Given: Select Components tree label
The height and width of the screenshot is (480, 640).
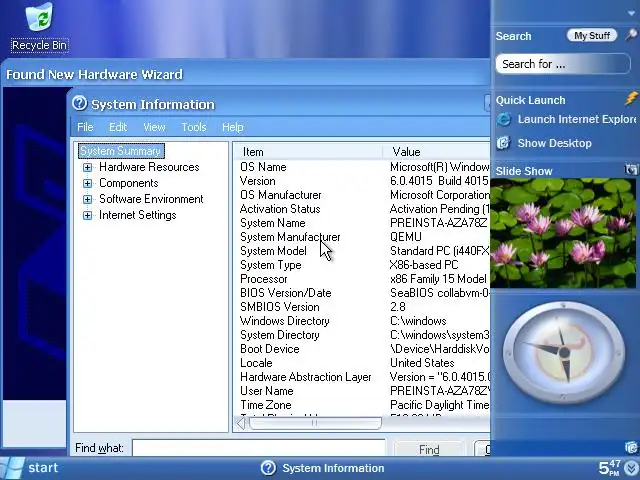Looking at the screenshot, I should (129, 183).
